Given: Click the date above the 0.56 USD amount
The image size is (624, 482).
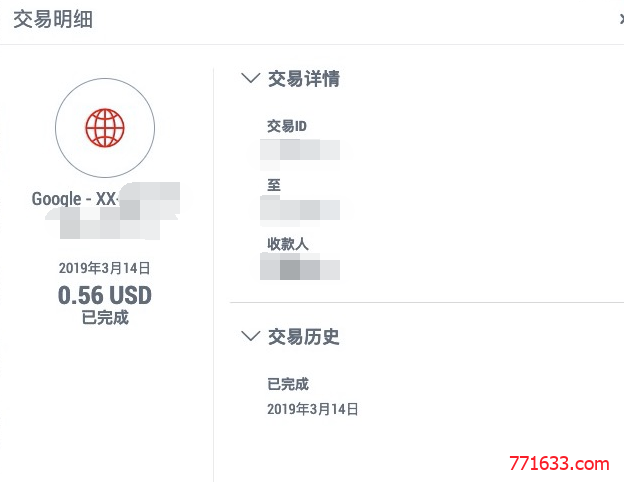Looking at the screenshot, I should pyautogui.click(x=104, y=268).
